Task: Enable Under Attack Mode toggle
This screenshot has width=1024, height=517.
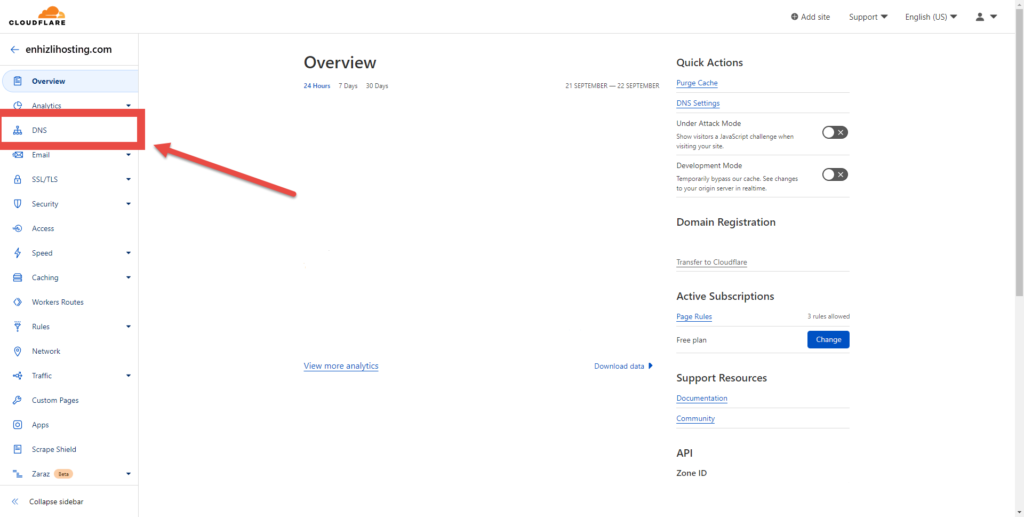Action: 834,132
